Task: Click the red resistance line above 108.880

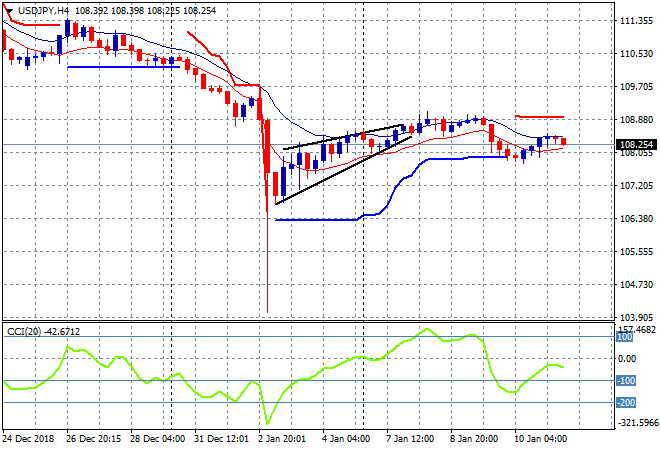Action: (540, 117)
